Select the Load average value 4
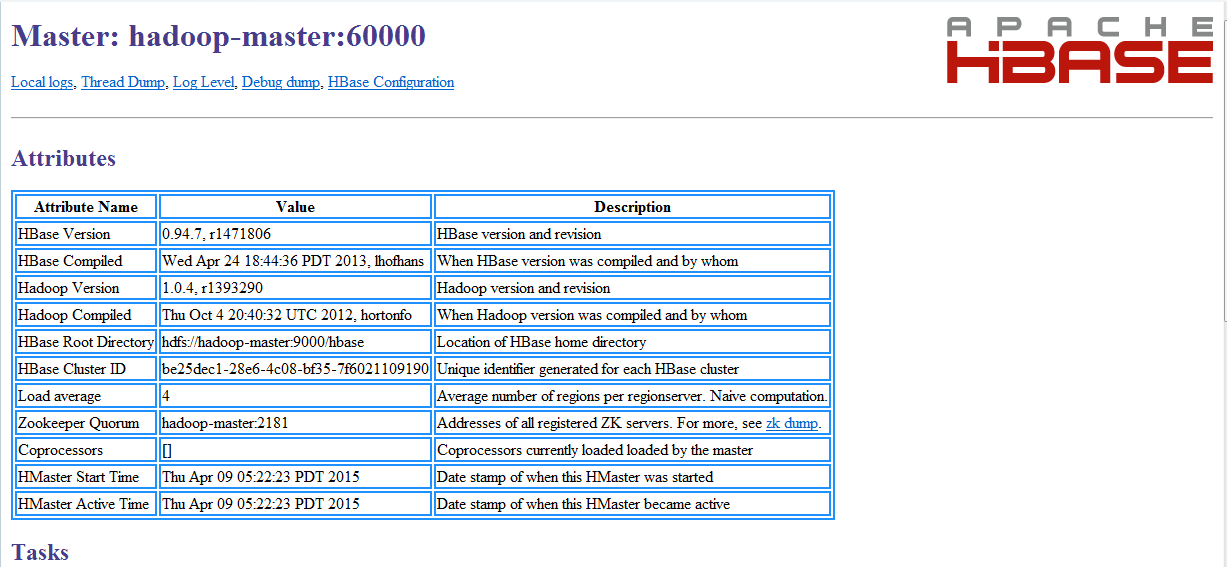Screen dimensions: 1227x567 point(295,396)
